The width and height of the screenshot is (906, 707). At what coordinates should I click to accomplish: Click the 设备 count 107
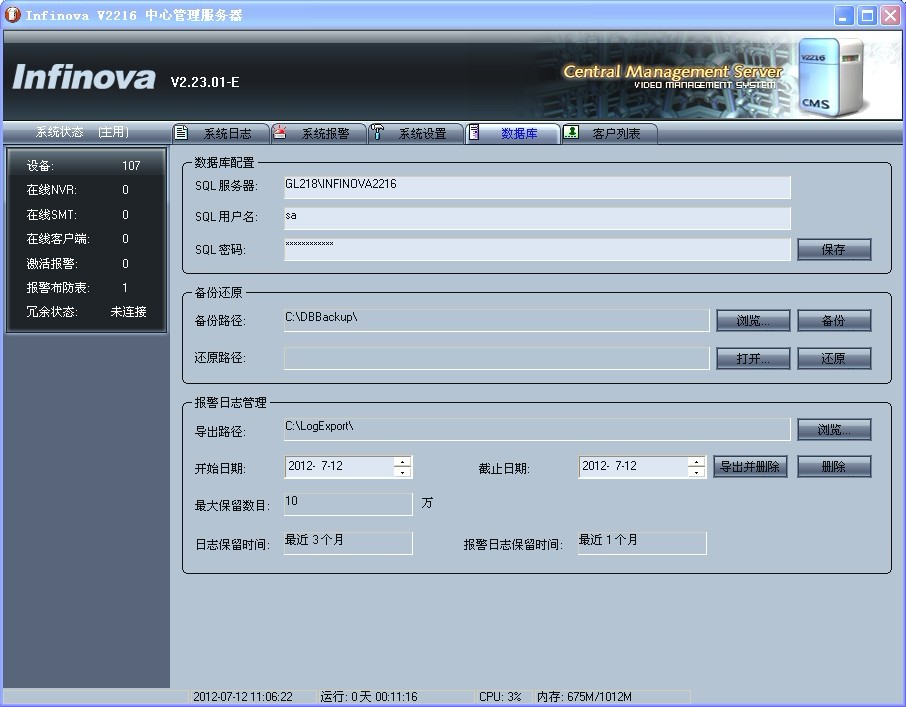(x=131, y=166)
